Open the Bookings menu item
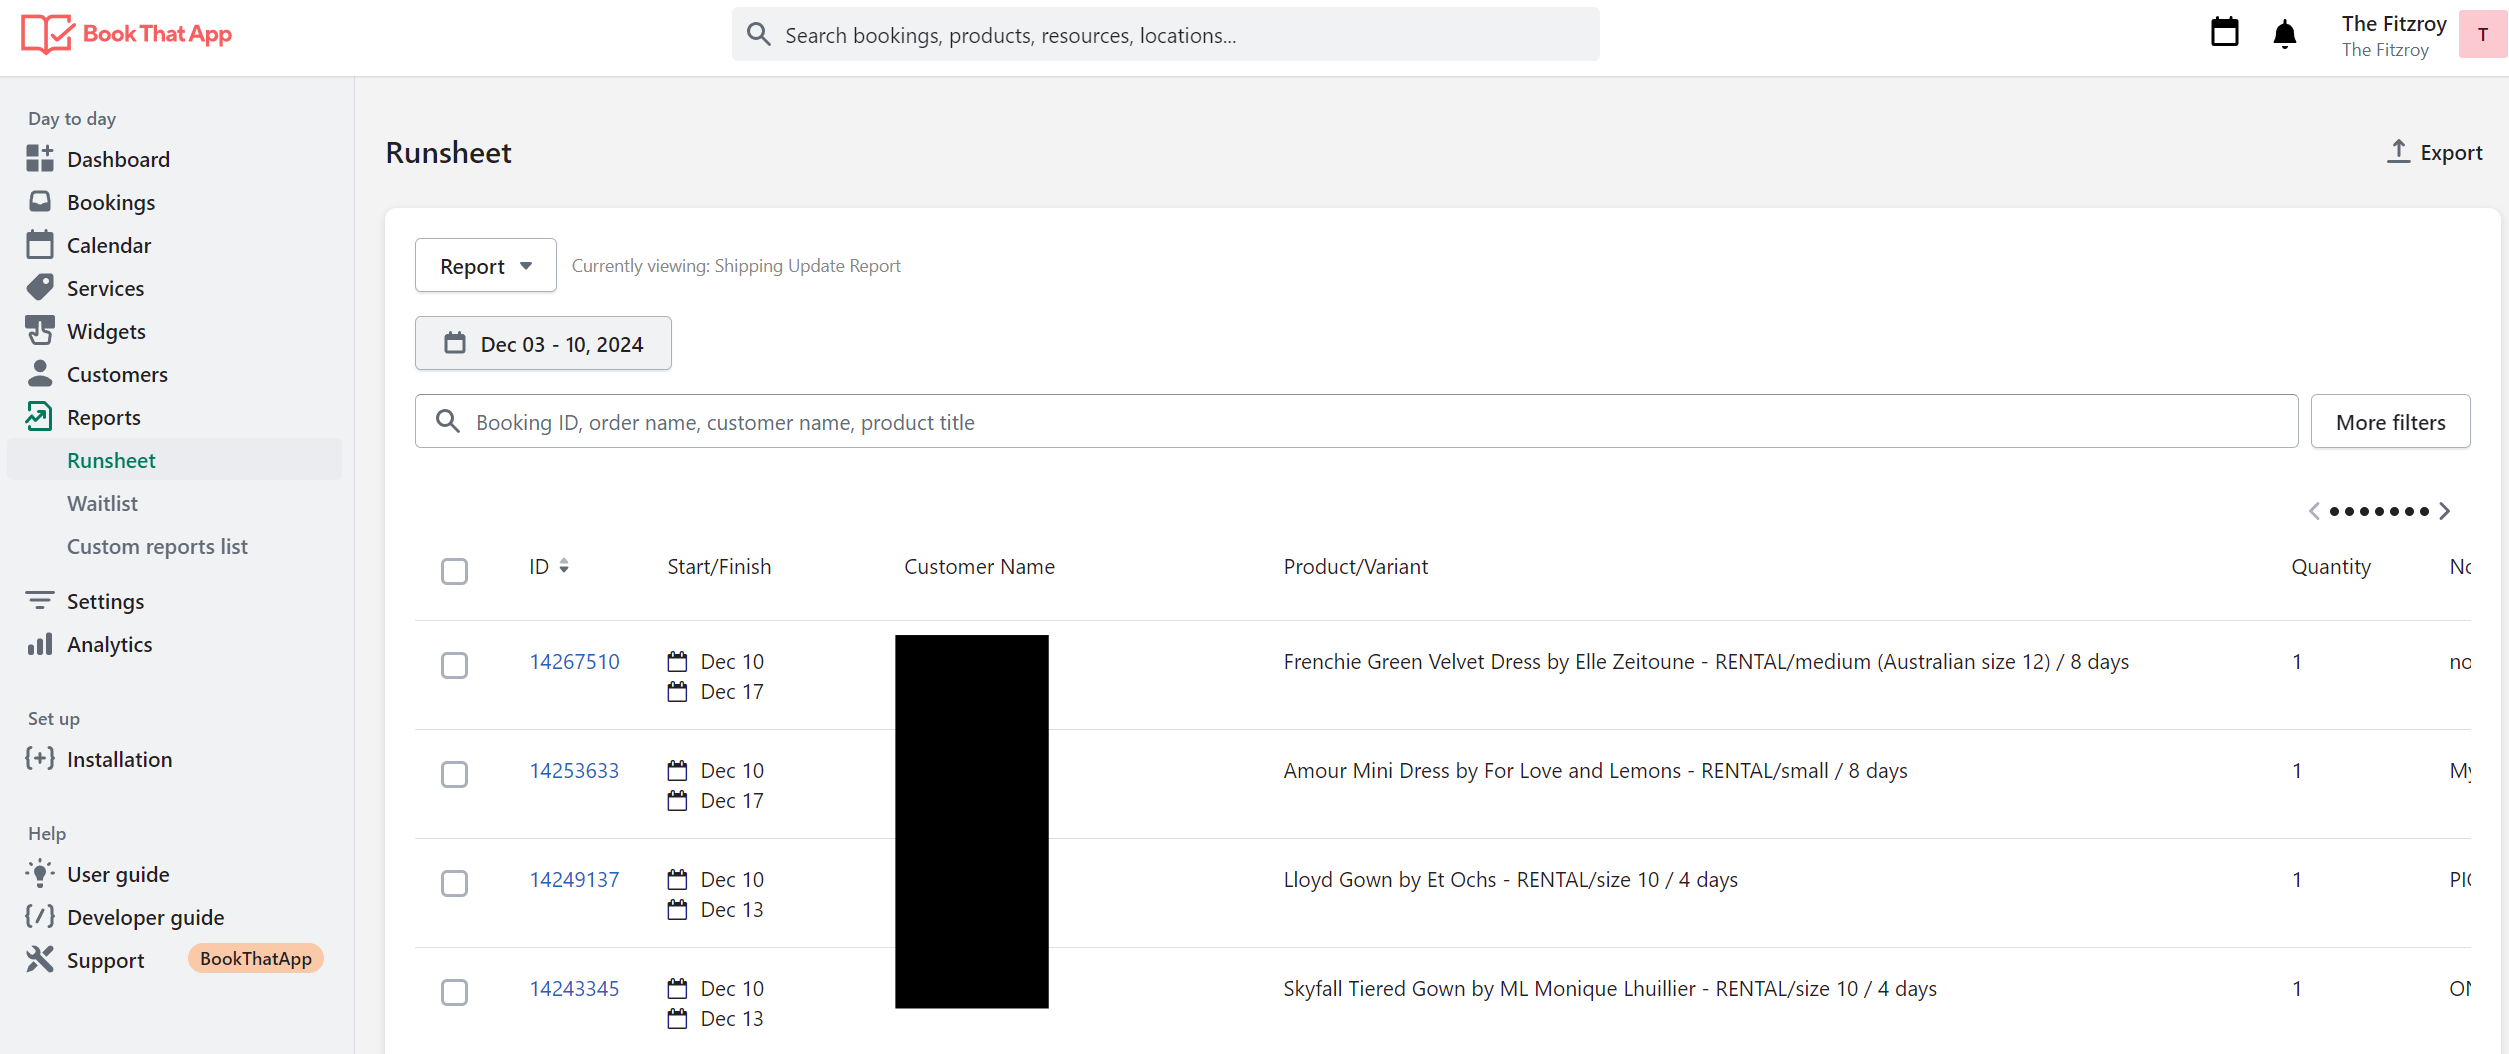 tap(111, 202)
